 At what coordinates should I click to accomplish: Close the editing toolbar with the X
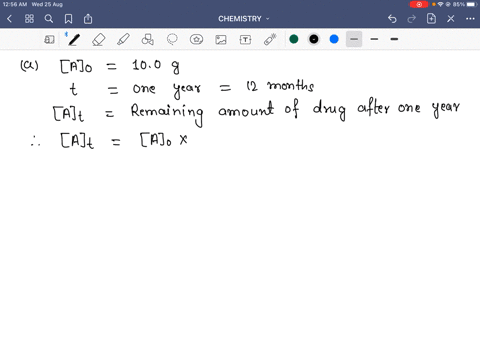[x=451, y=19]
